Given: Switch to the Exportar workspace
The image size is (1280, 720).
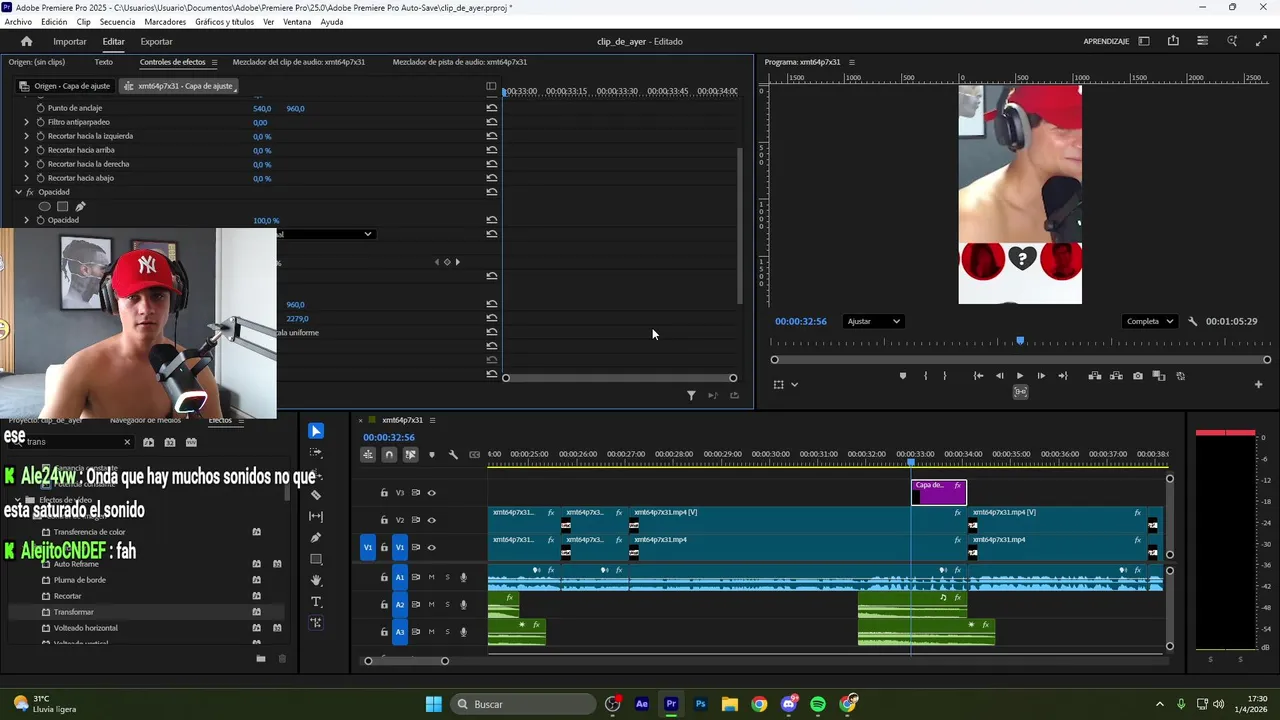Looking at the screenshot, I should tap(156, 41).
